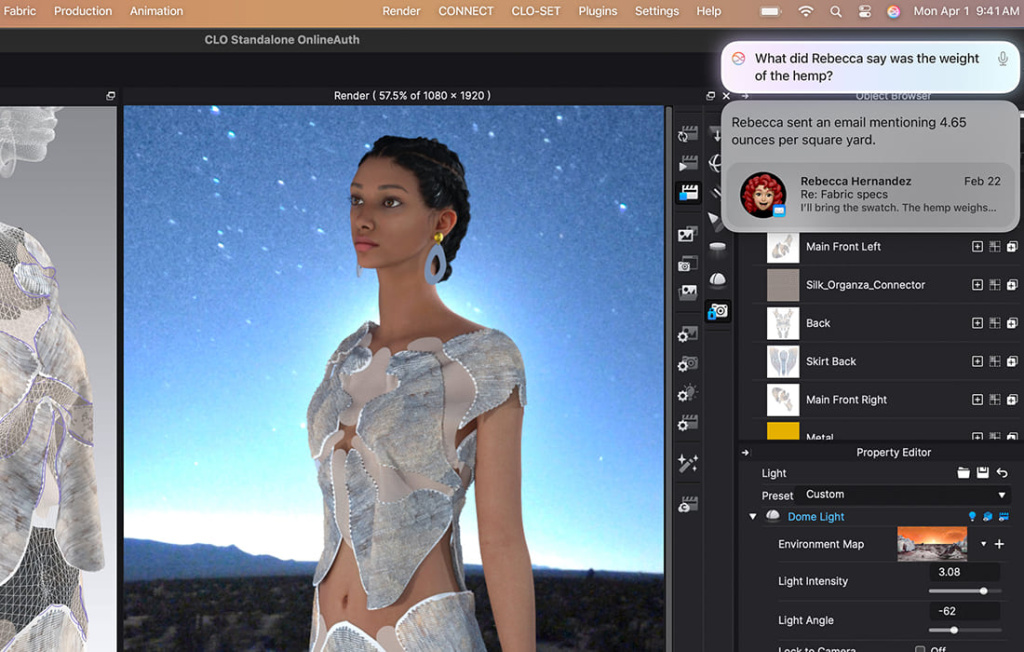Screen dimensions: 1024x652
Task: Open the CLO-SET menu
Action: tap(536, 11)
